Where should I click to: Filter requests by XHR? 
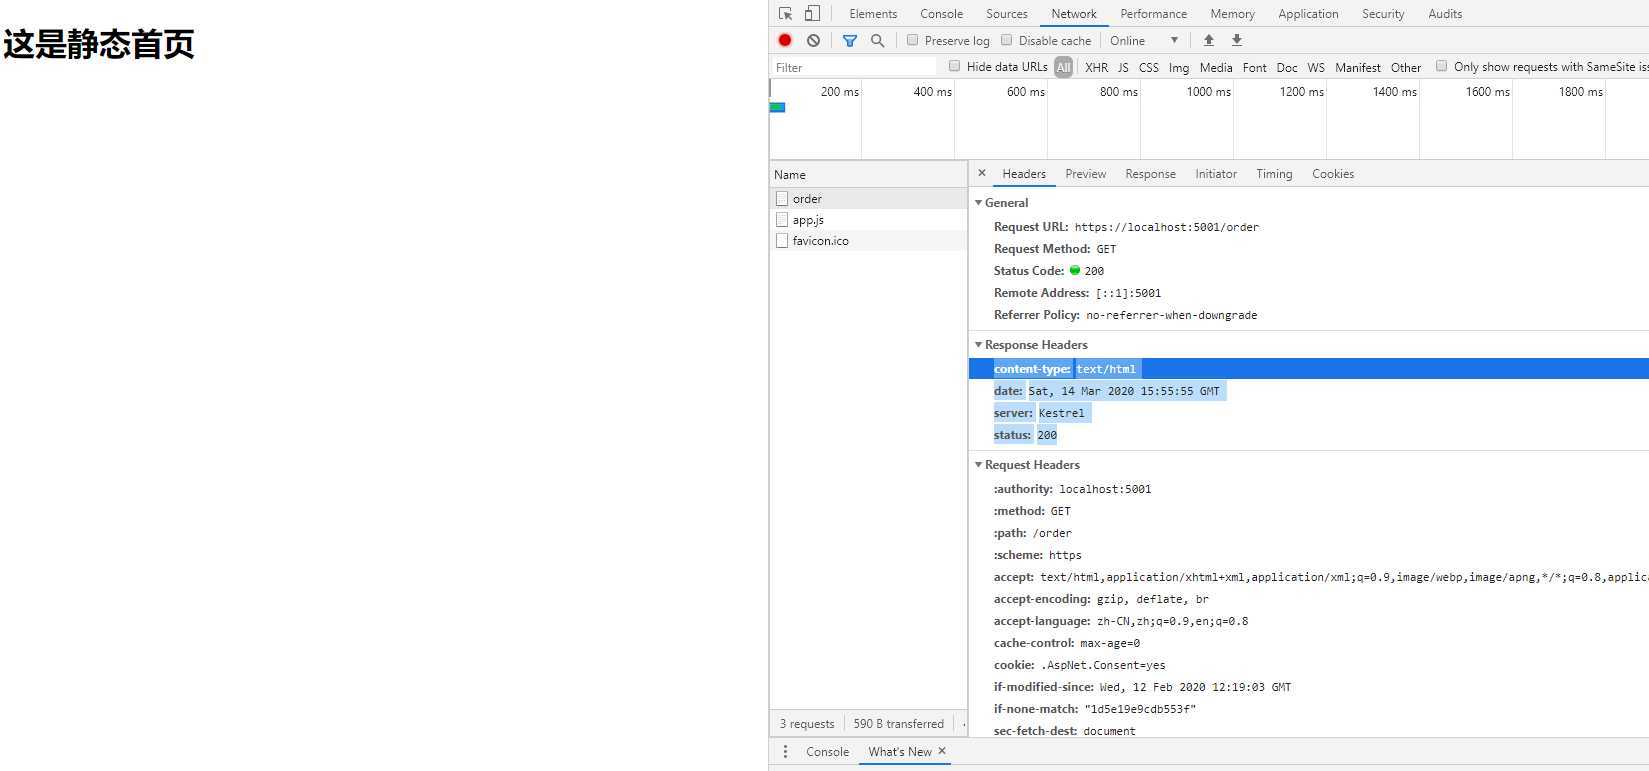pyautogui.click(x=1096, y=67)
